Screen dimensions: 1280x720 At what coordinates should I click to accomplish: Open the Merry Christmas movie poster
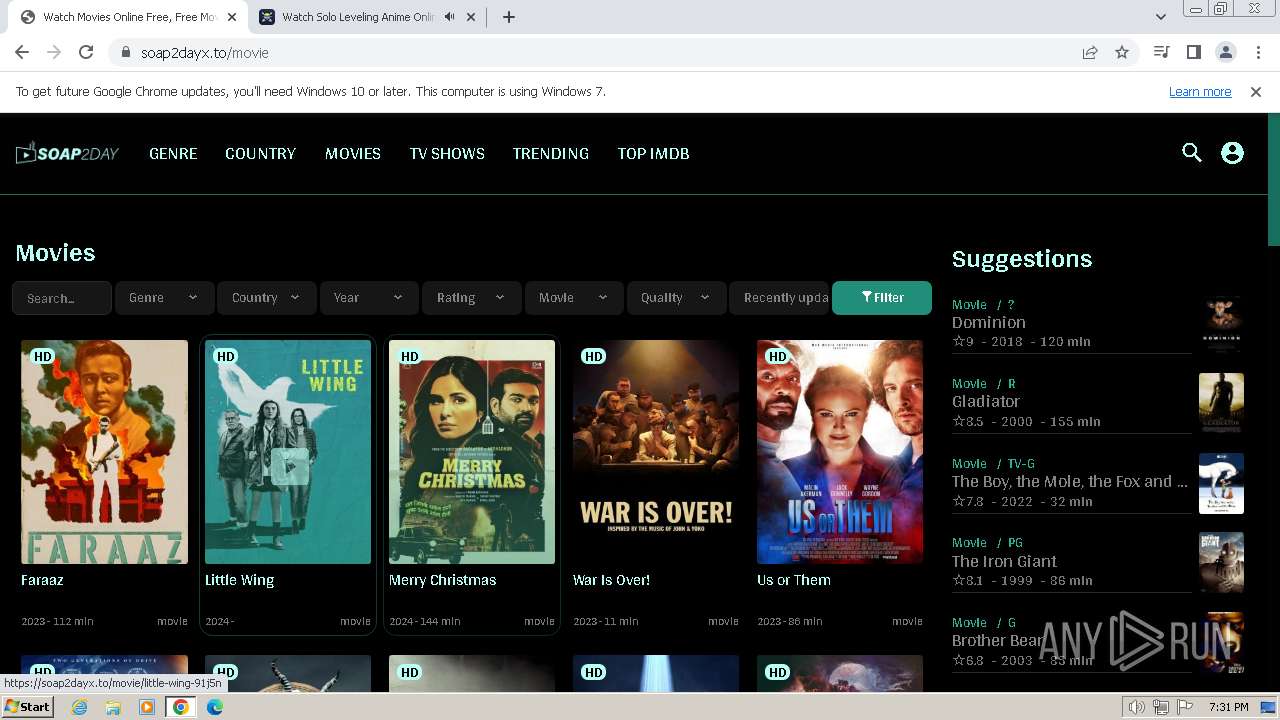click(472, 452)
